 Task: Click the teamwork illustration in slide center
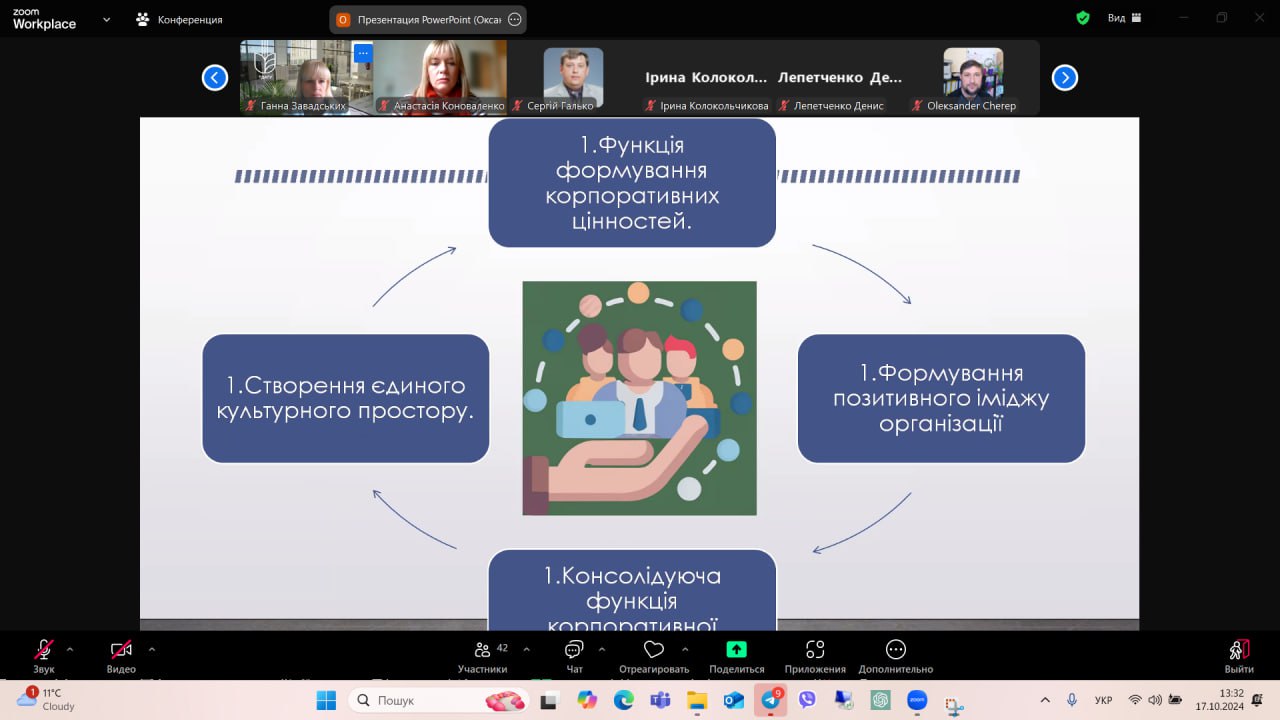(640, 398)
